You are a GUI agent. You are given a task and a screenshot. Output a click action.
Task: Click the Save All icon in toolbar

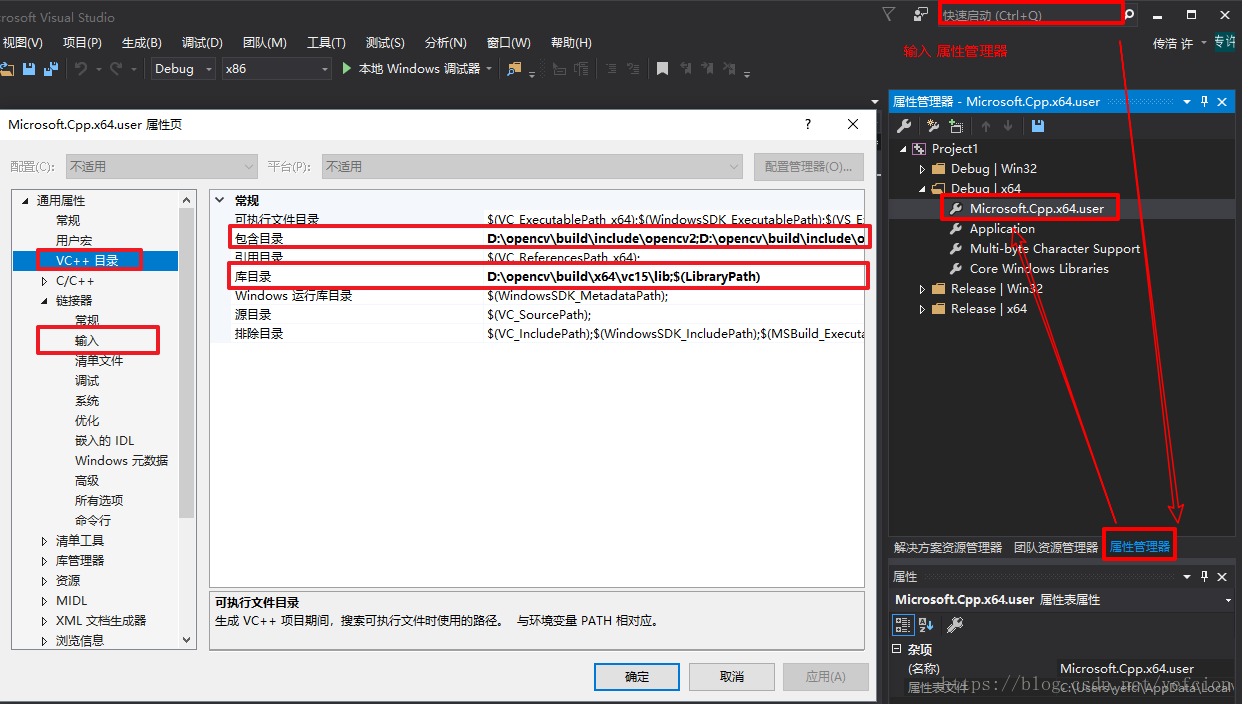point(49,69)
